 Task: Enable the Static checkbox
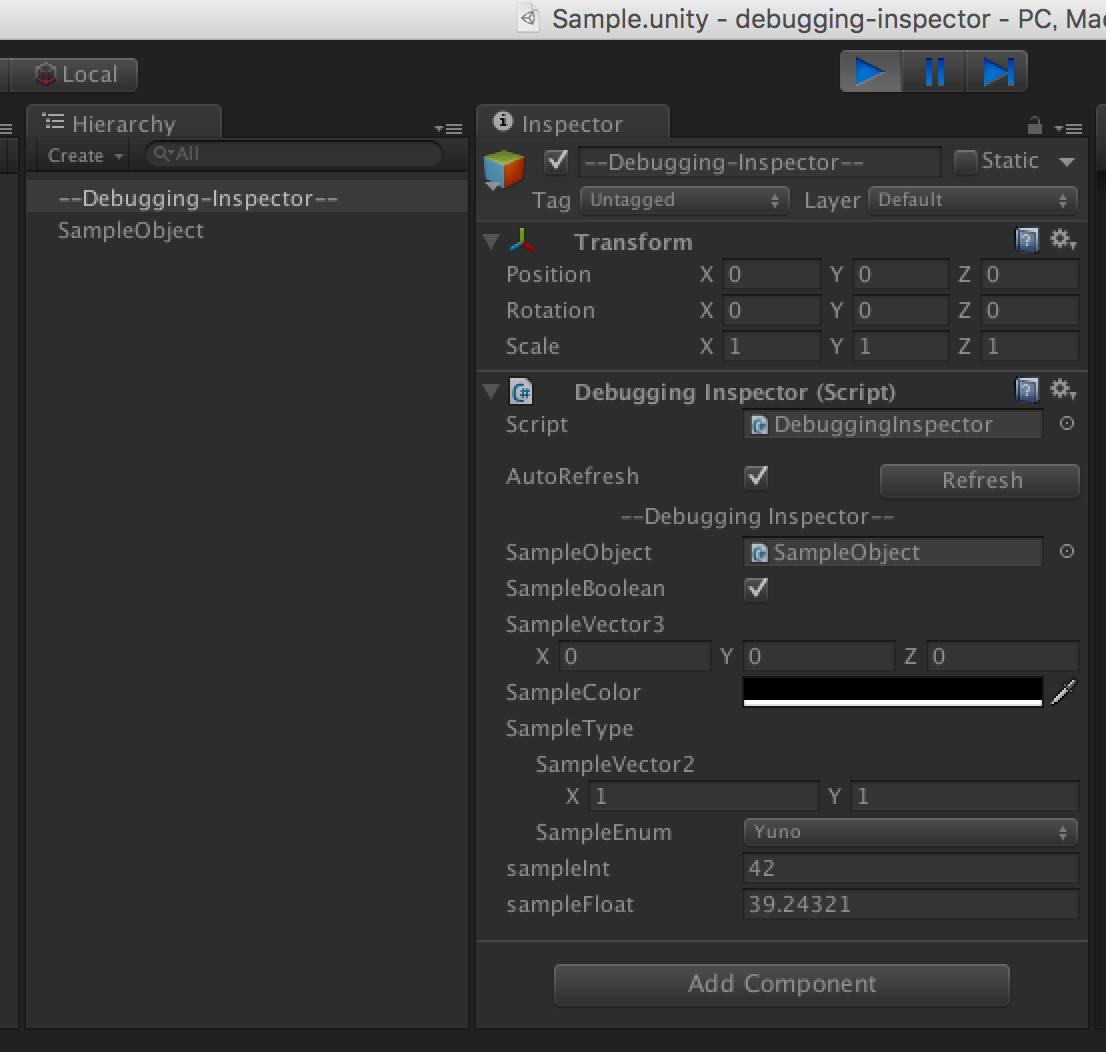click(x=965, y=161)
